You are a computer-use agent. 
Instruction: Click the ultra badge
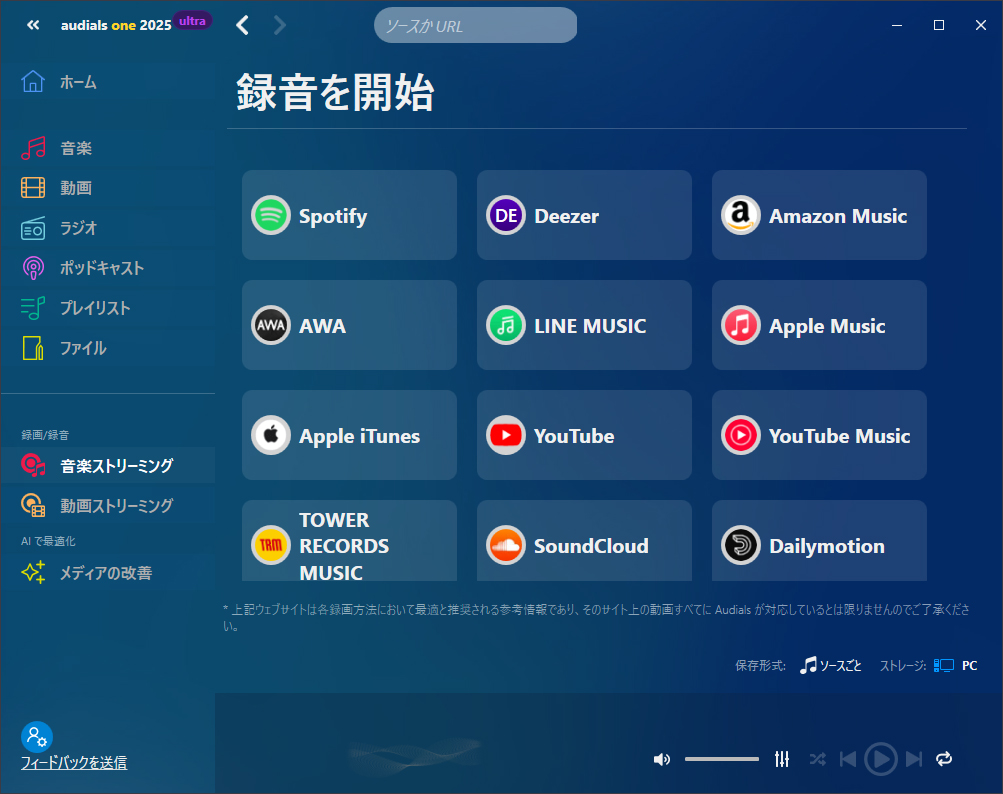192,20
